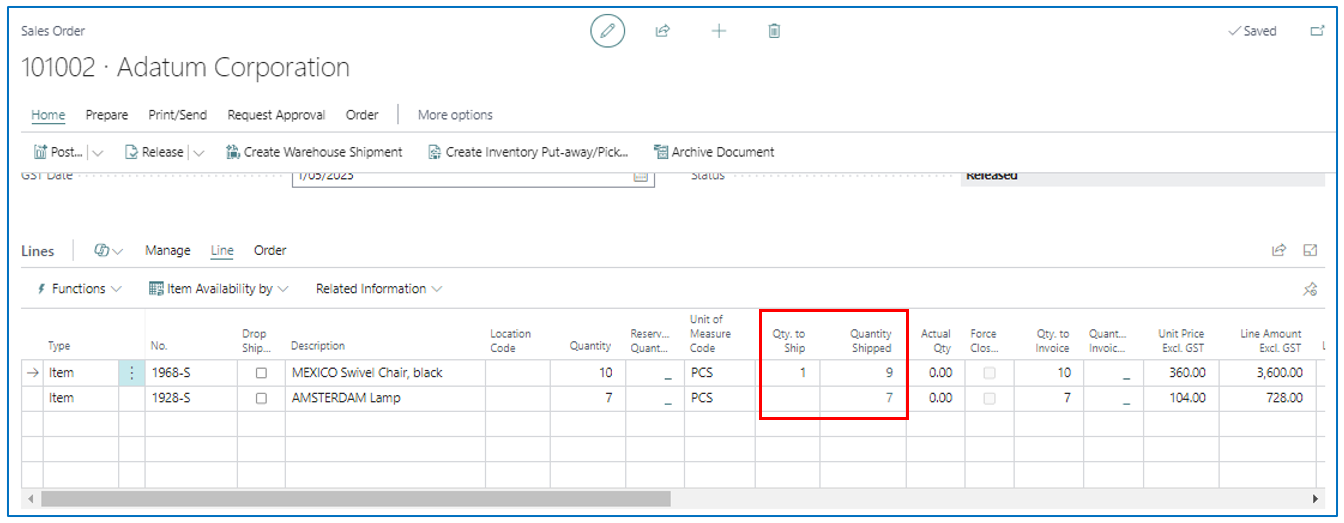Click the share icon in header
The height and width of the screenshot is (523, 1344).
click(662, 31)
